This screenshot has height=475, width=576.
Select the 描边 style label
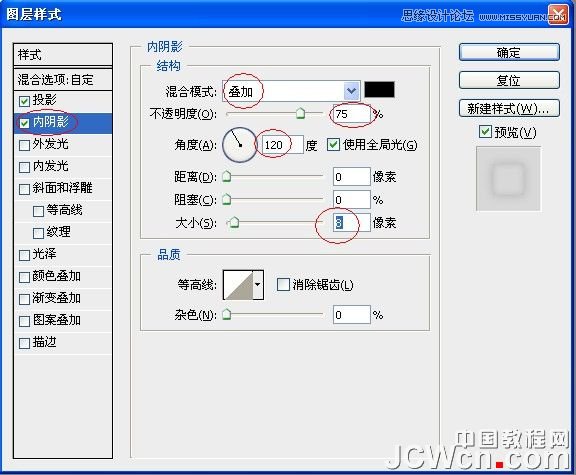coord(44,342)
